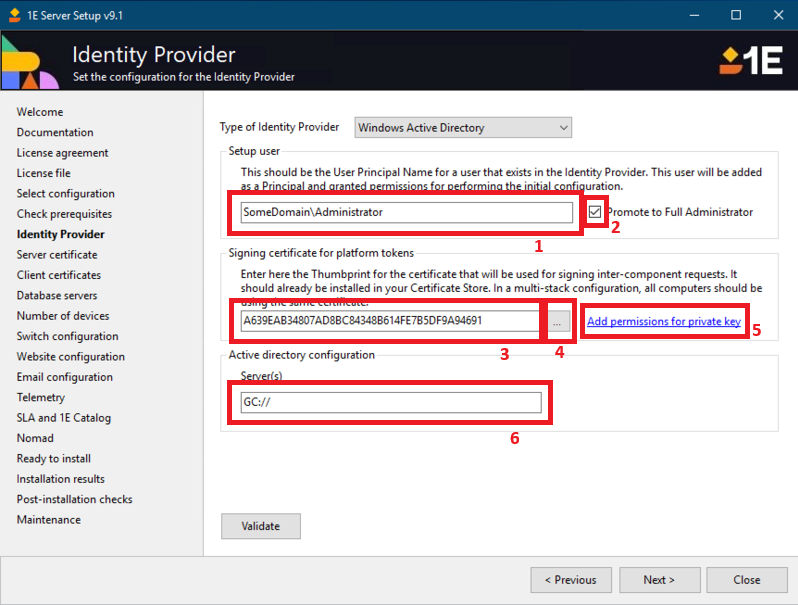The width and height of the screenshot is (798, 605).
Task: Click the Close button at bottom
Action: click(747, 580)
